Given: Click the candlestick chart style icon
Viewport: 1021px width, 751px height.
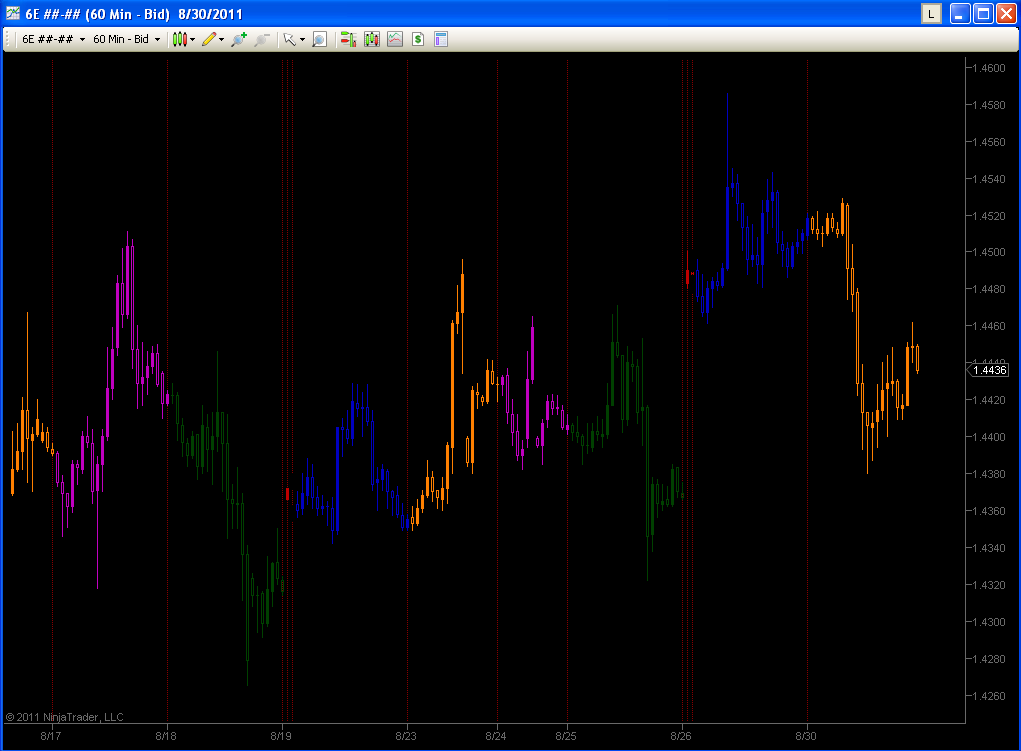Looking at the screenshot, I should coord(180,39).
